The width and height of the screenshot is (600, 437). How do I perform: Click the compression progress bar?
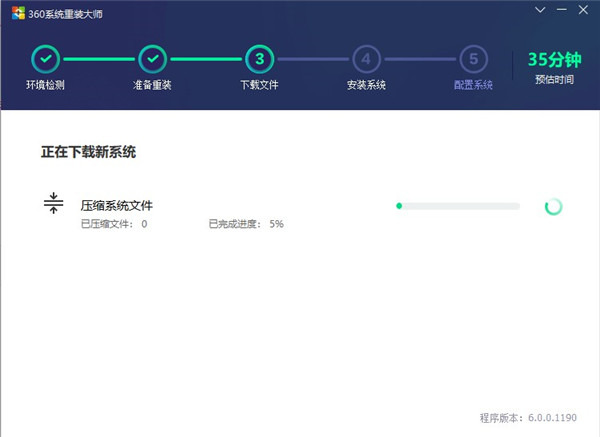(x=458, y=206)
